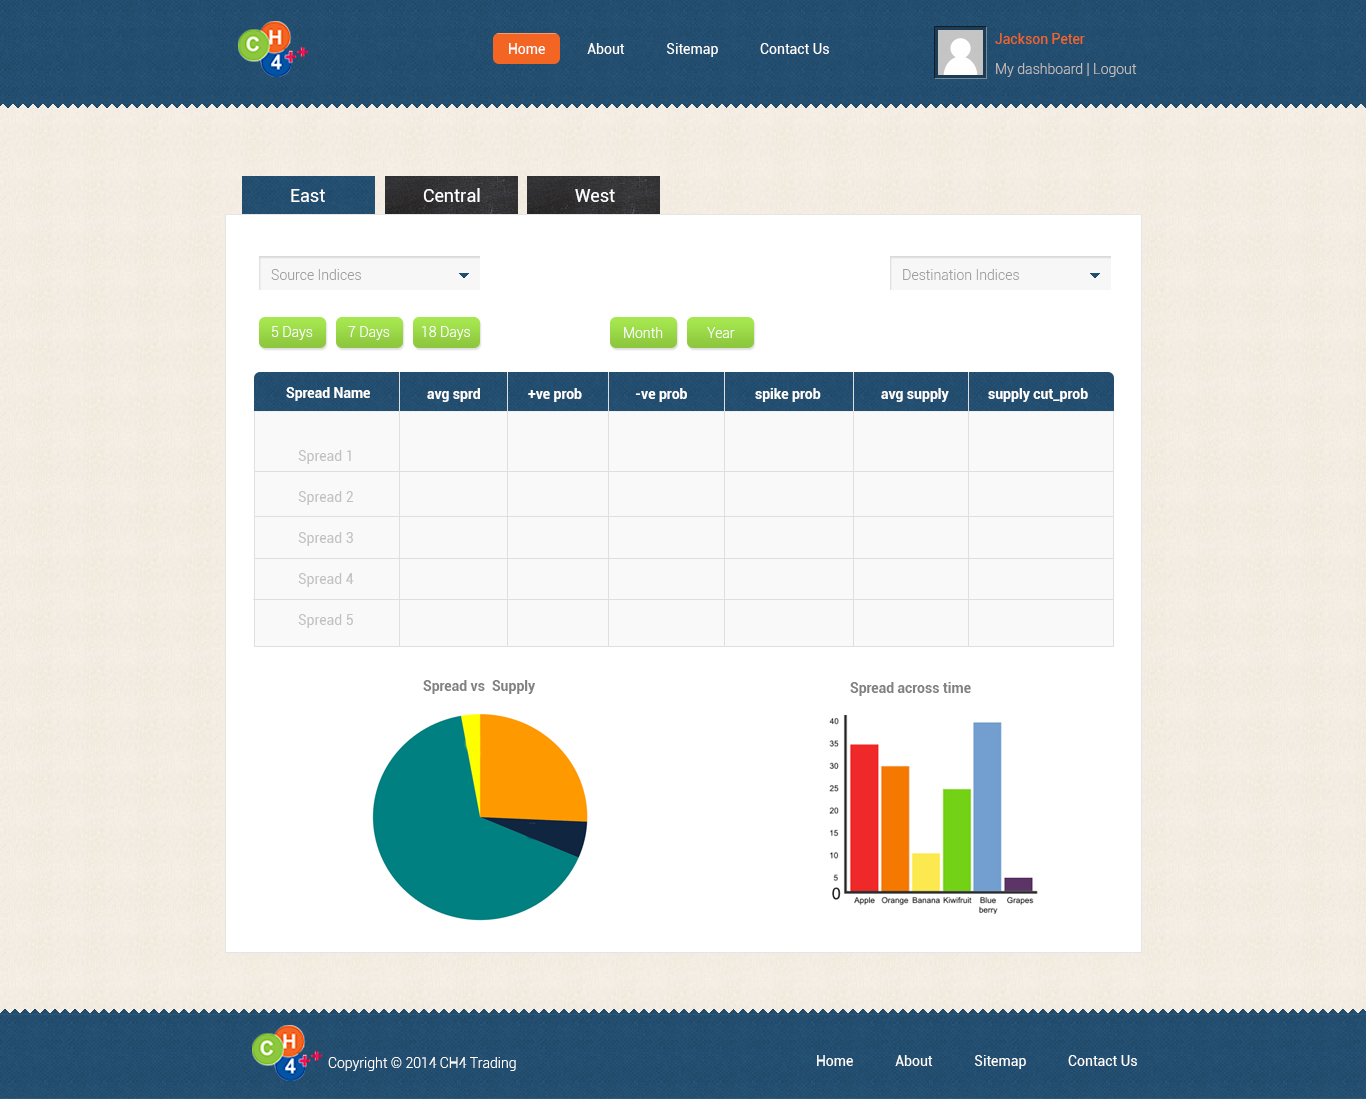The height and width of the screenshot is (1099, 1366).
Task: Switch to the West tab
Action: tap(593, 195)
